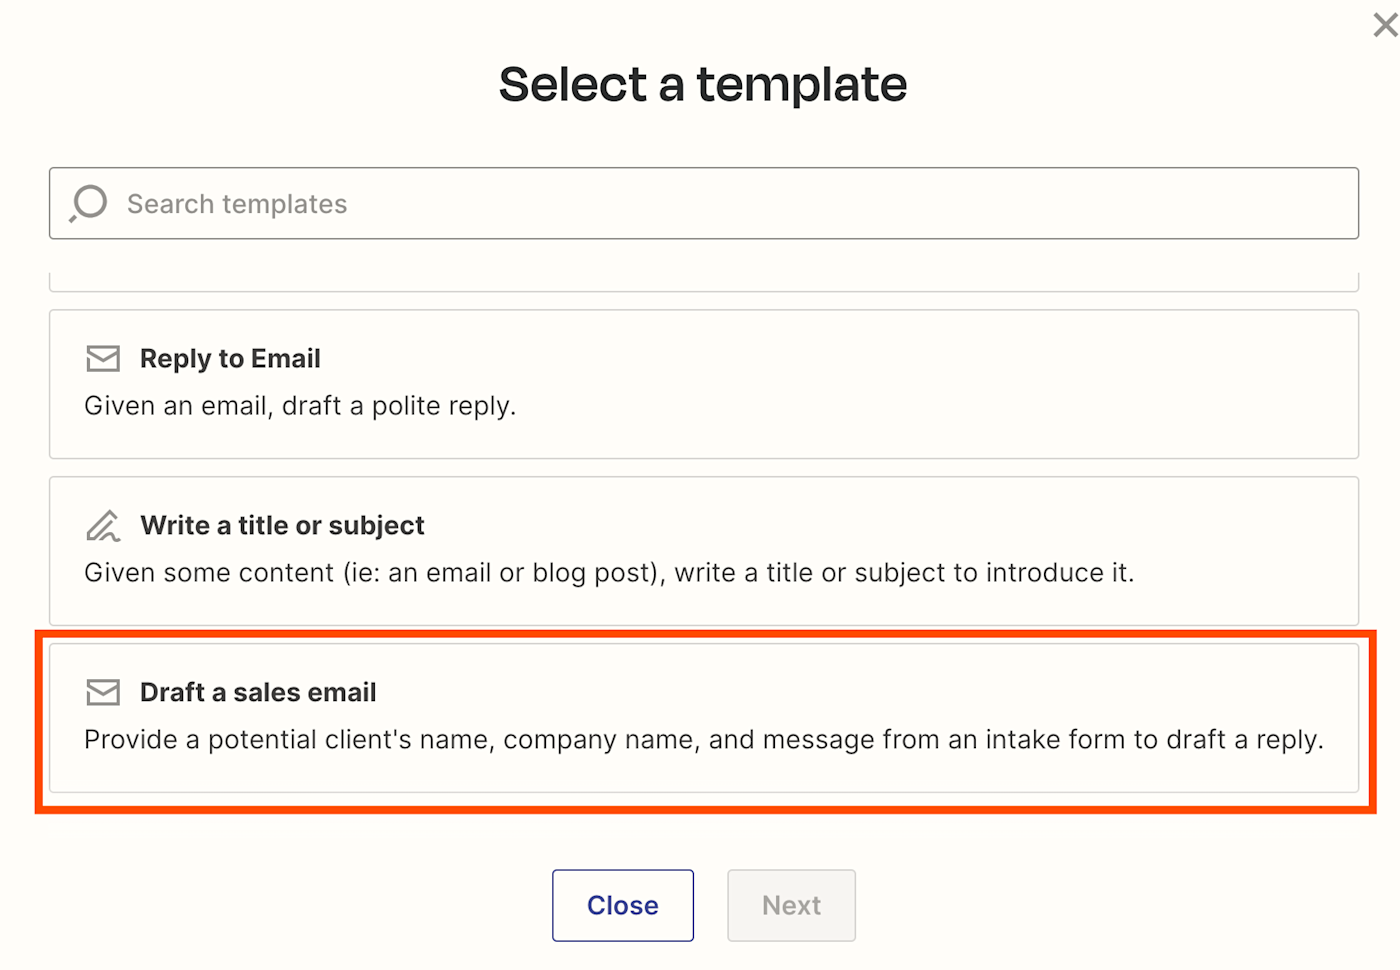Screen dimensions: 1400x970
Task: Click 'Search templates' placeholder text
Action: (x=237, y=204)
